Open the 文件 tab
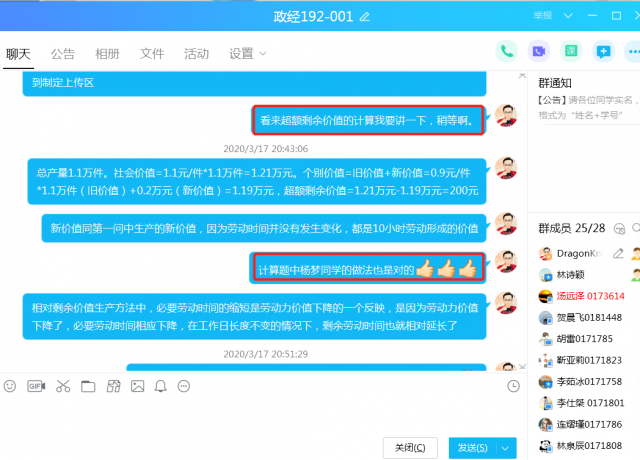This screenshot has height=460, width=640. [x=152, y=54]
